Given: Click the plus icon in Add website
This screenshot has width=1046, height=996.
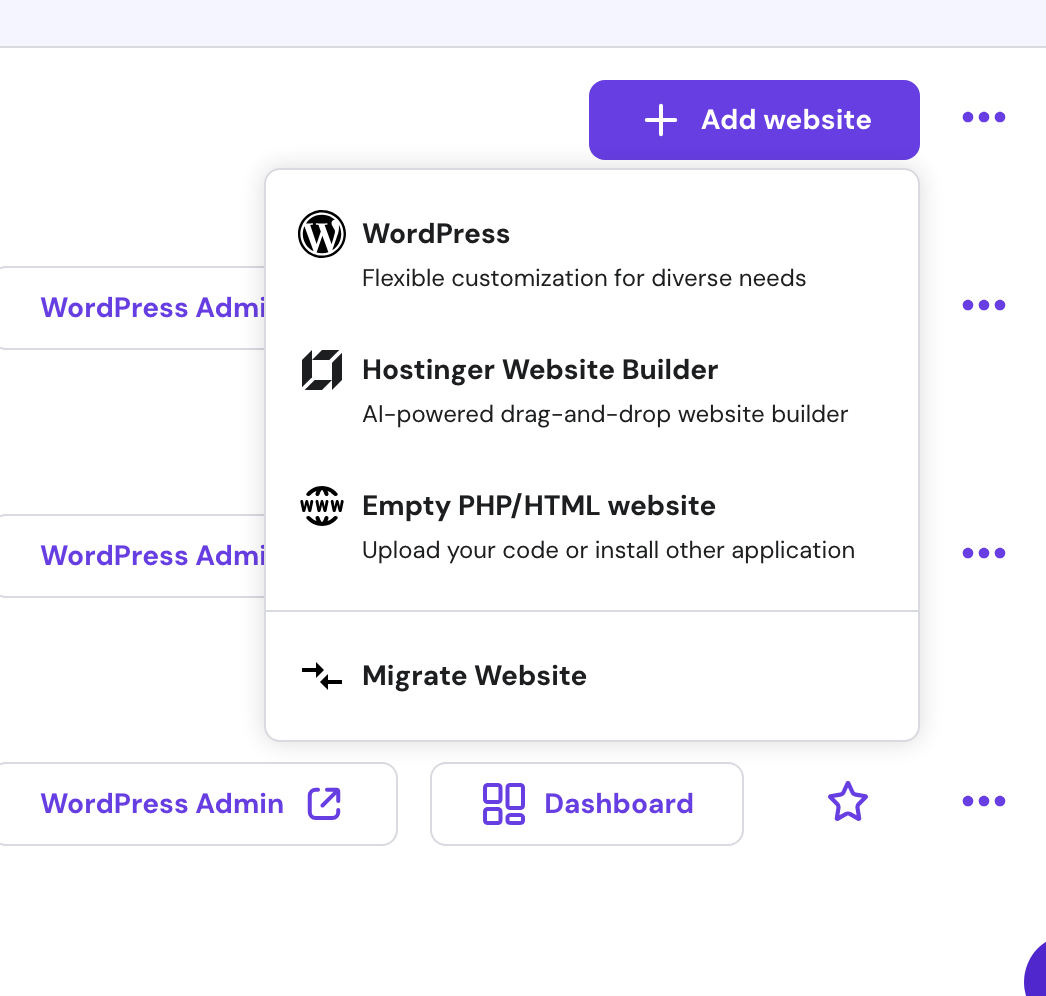Looking at the screenshot, I should click(660, 120).
